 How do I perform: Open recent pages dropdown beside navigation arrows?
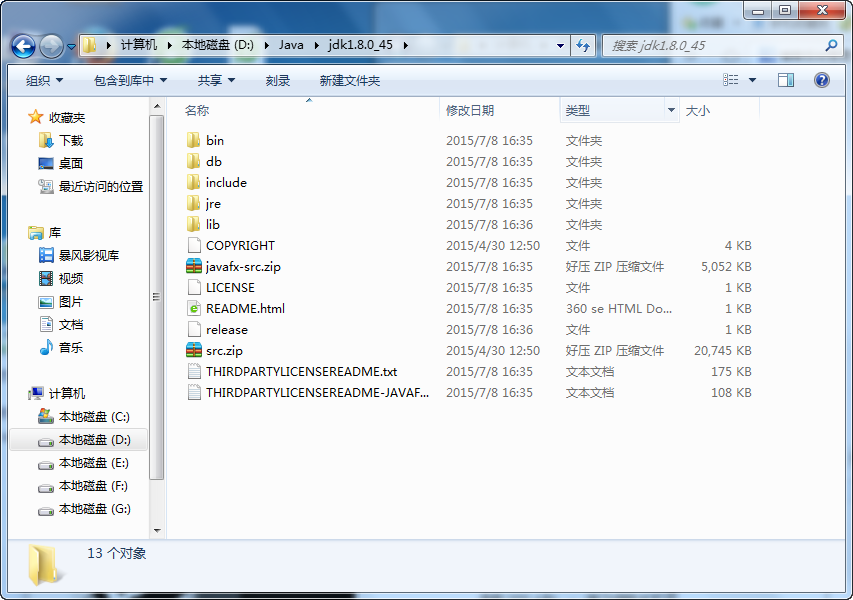pos(71,47)
